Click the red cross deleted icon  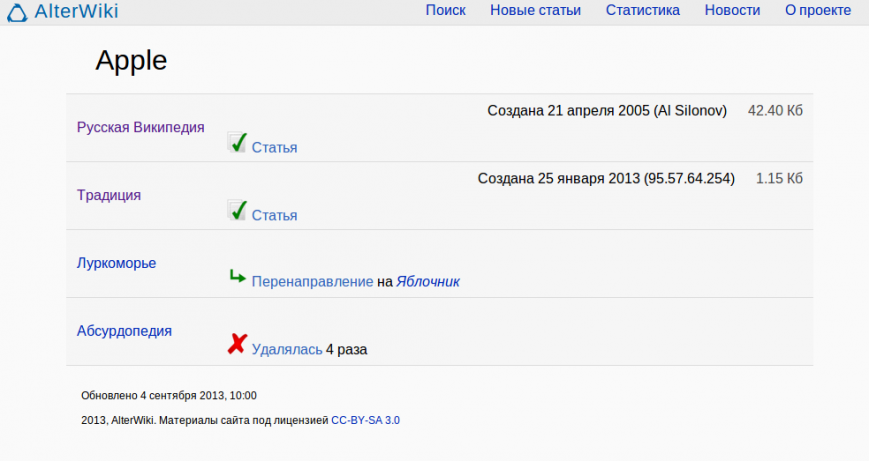coord(237,344)
